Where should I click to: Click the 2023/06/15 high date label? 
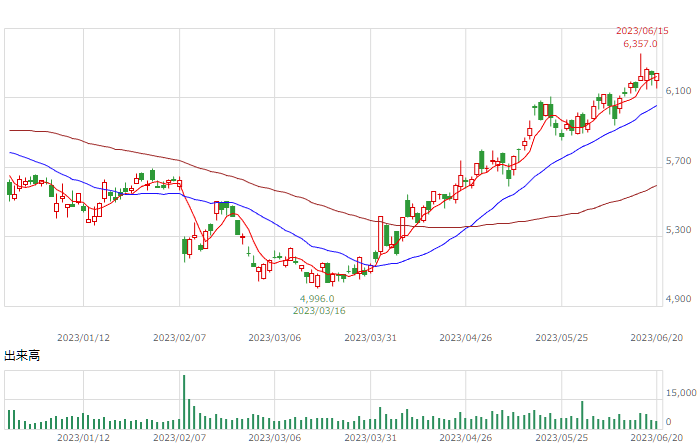tap(642, 31)
